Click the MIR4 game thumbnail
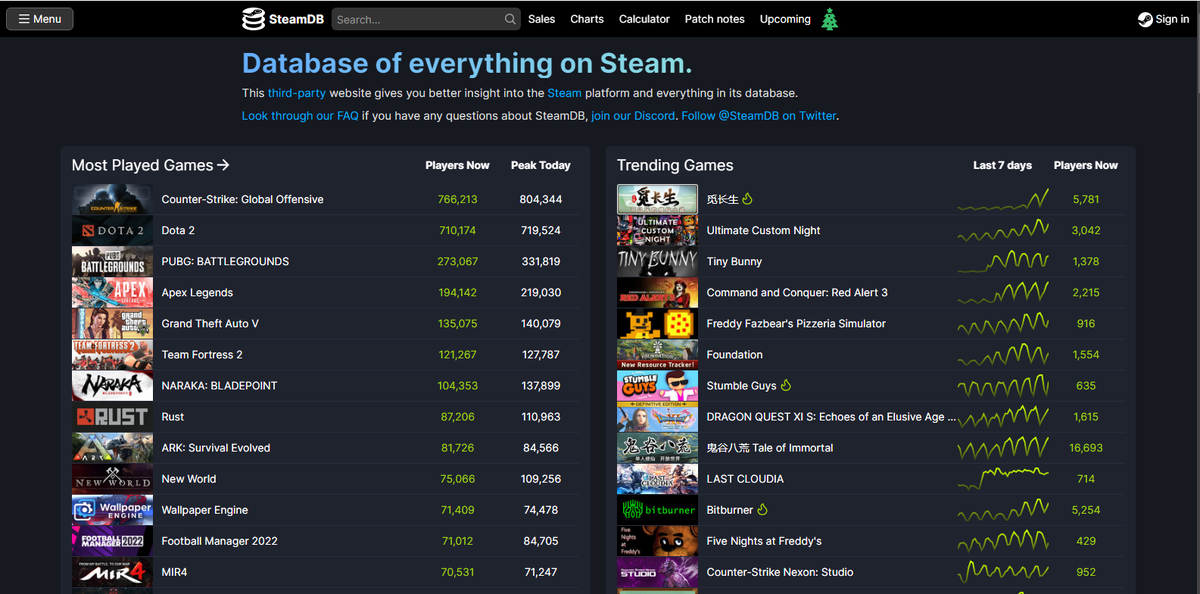1200x594 pixels. pyautogui.click(x=112, y=572)
